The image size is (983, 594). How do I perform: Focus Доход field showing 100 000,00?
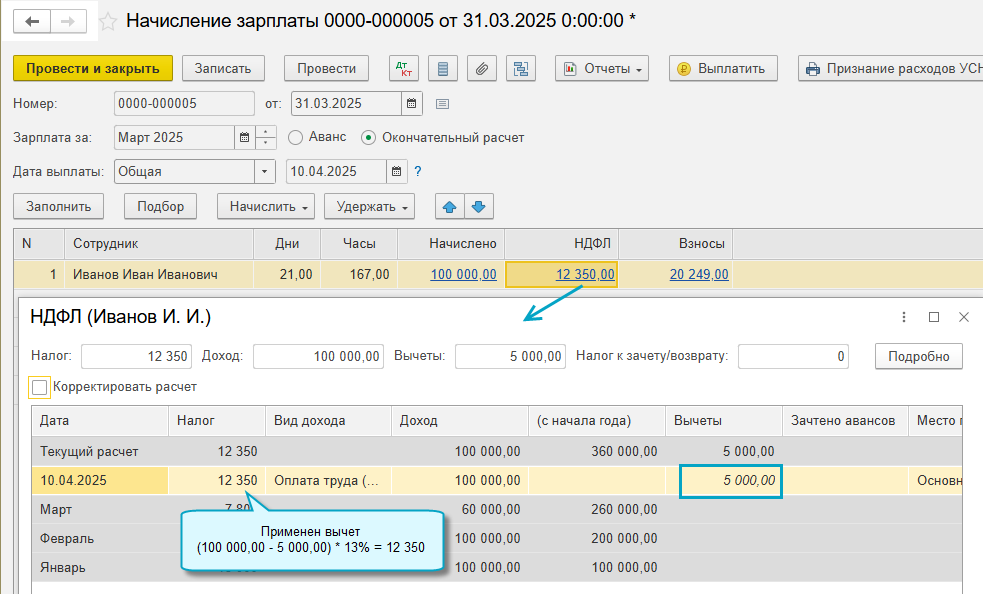(318, 356)
